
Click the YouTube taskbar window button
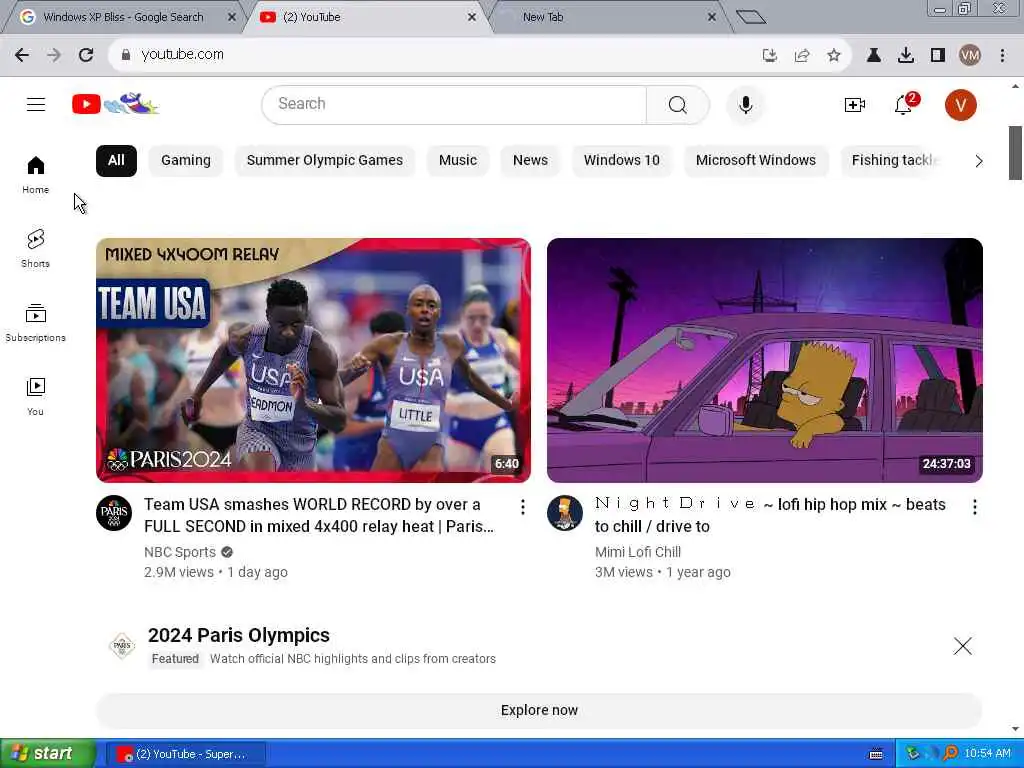186,754
